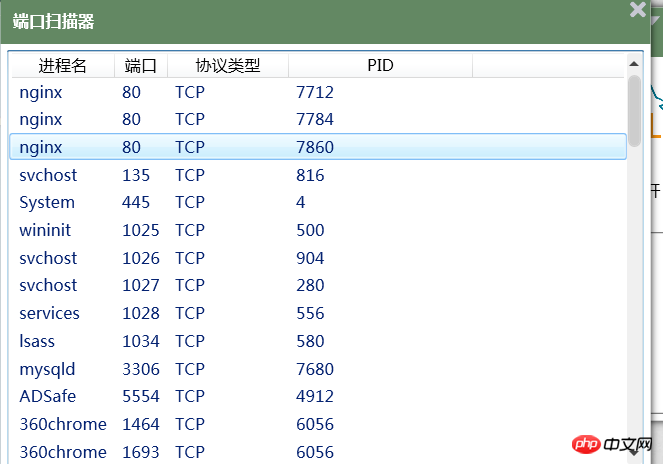Sort by the 进程名 column header
663x464 pixels.
point(63,66)
